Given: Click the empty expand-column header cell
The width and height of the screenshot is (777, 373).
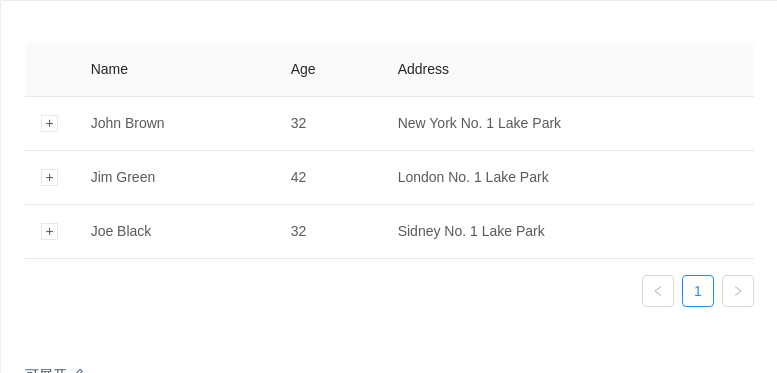Looking at the screenshot, I should pos(50,69).
